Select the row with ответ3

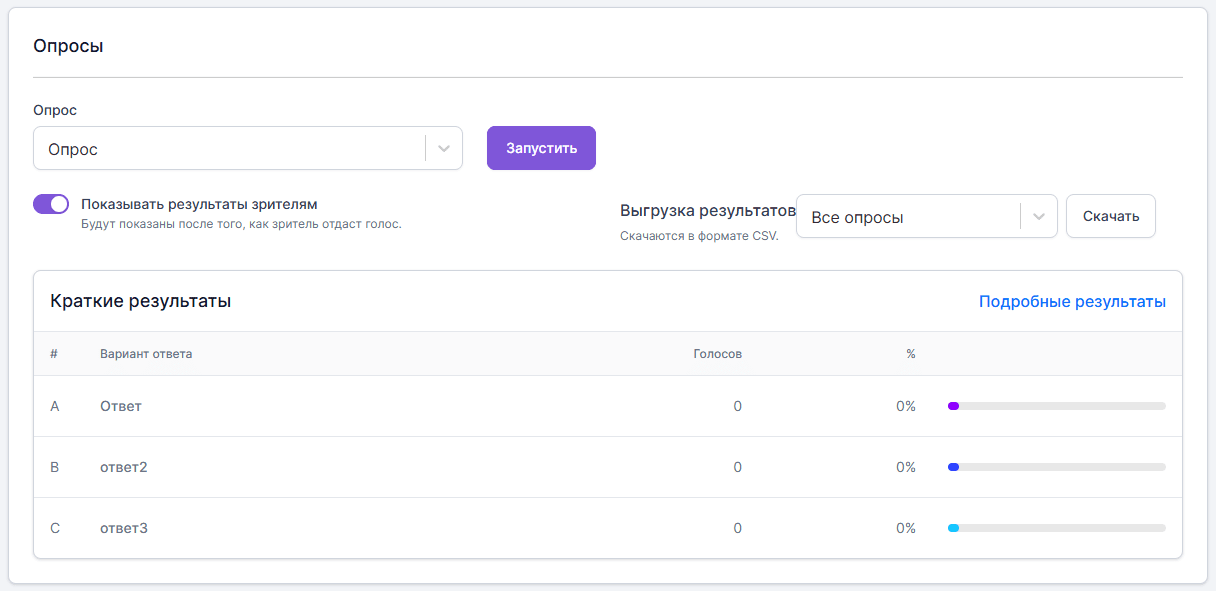coord(608,528)
